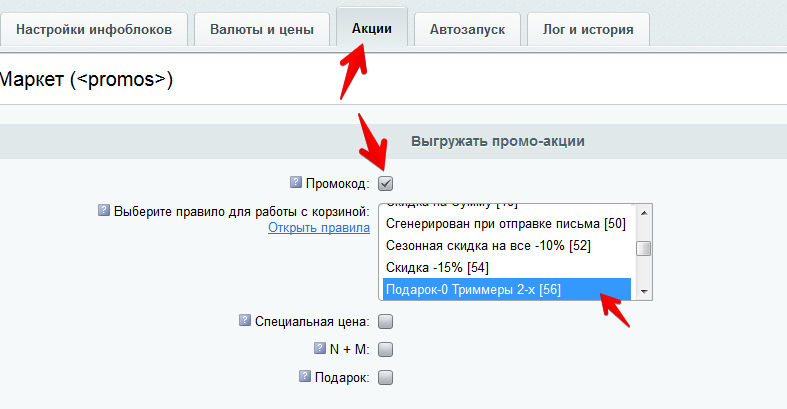Disable the Промокод checkbox
This screenshot has width=787, height=409.
(386, 183)
